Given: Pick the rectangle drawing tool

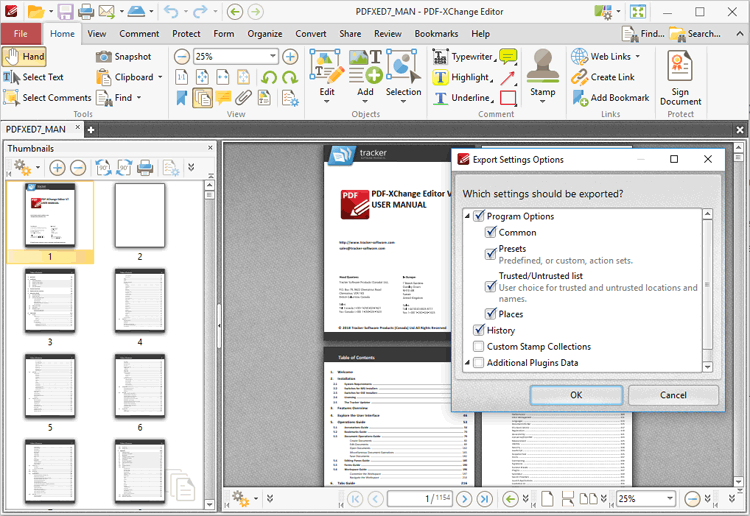Looking at the screenshot, I should pyautogui.click(x=508, y=98).
